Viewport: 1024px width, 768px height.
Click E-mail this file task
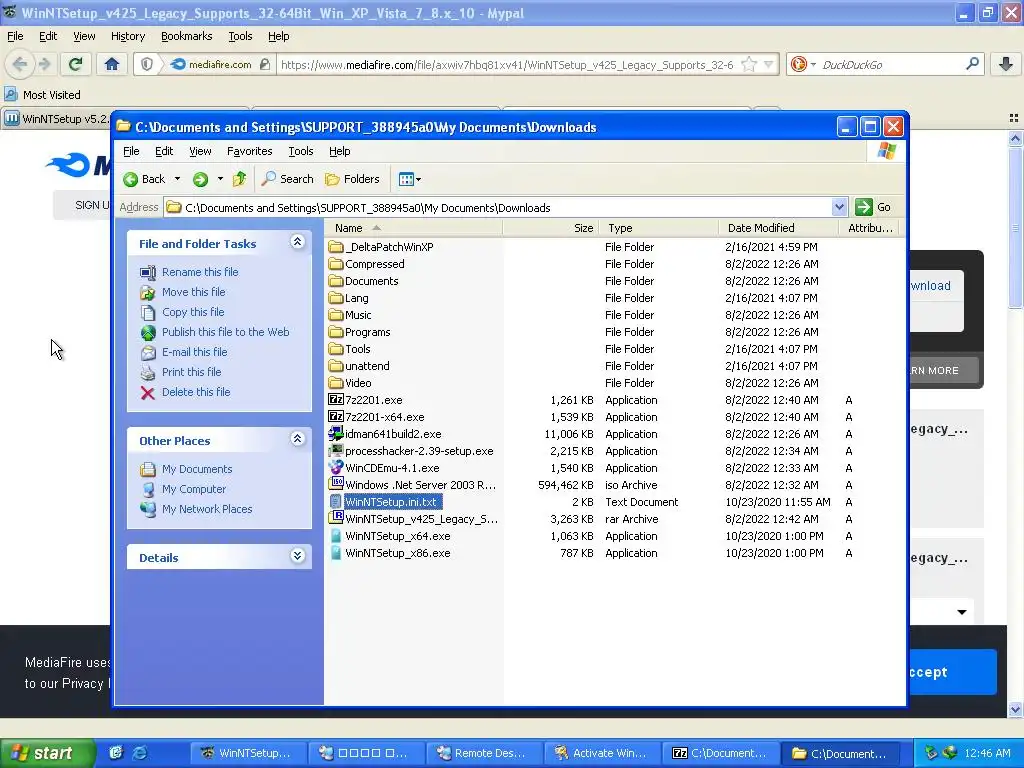(195, 352)
